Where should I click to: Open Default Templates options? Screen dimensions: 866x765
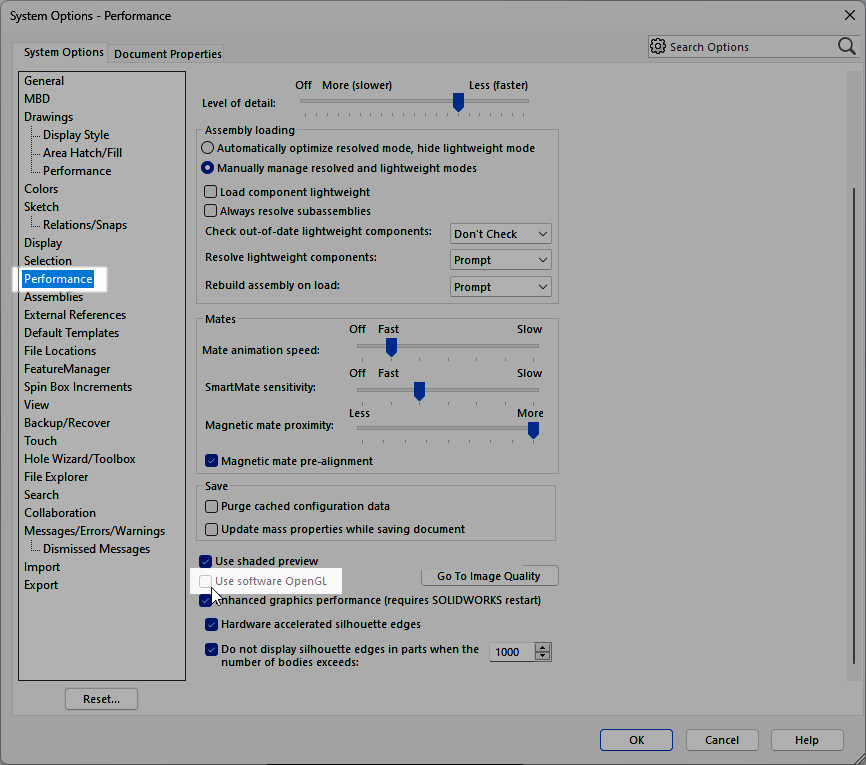(x=72, y=333)
